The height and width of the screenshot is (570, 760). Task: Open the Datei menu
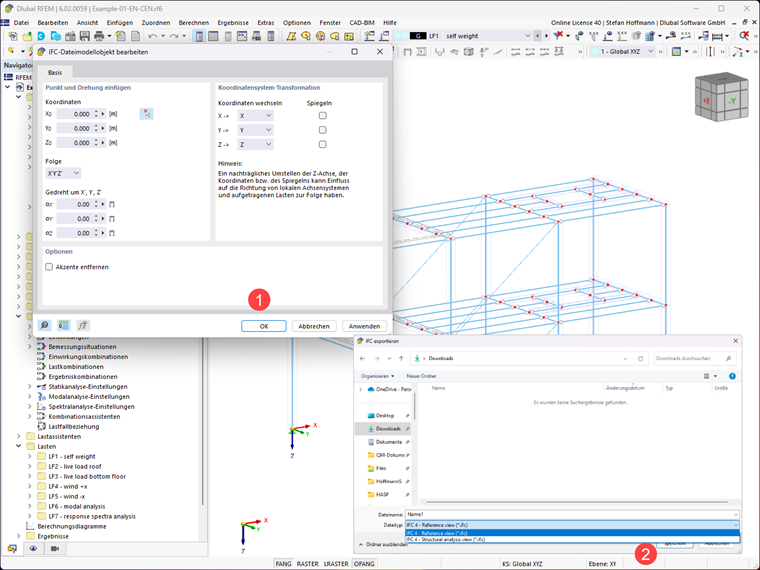tap(21, 23)
